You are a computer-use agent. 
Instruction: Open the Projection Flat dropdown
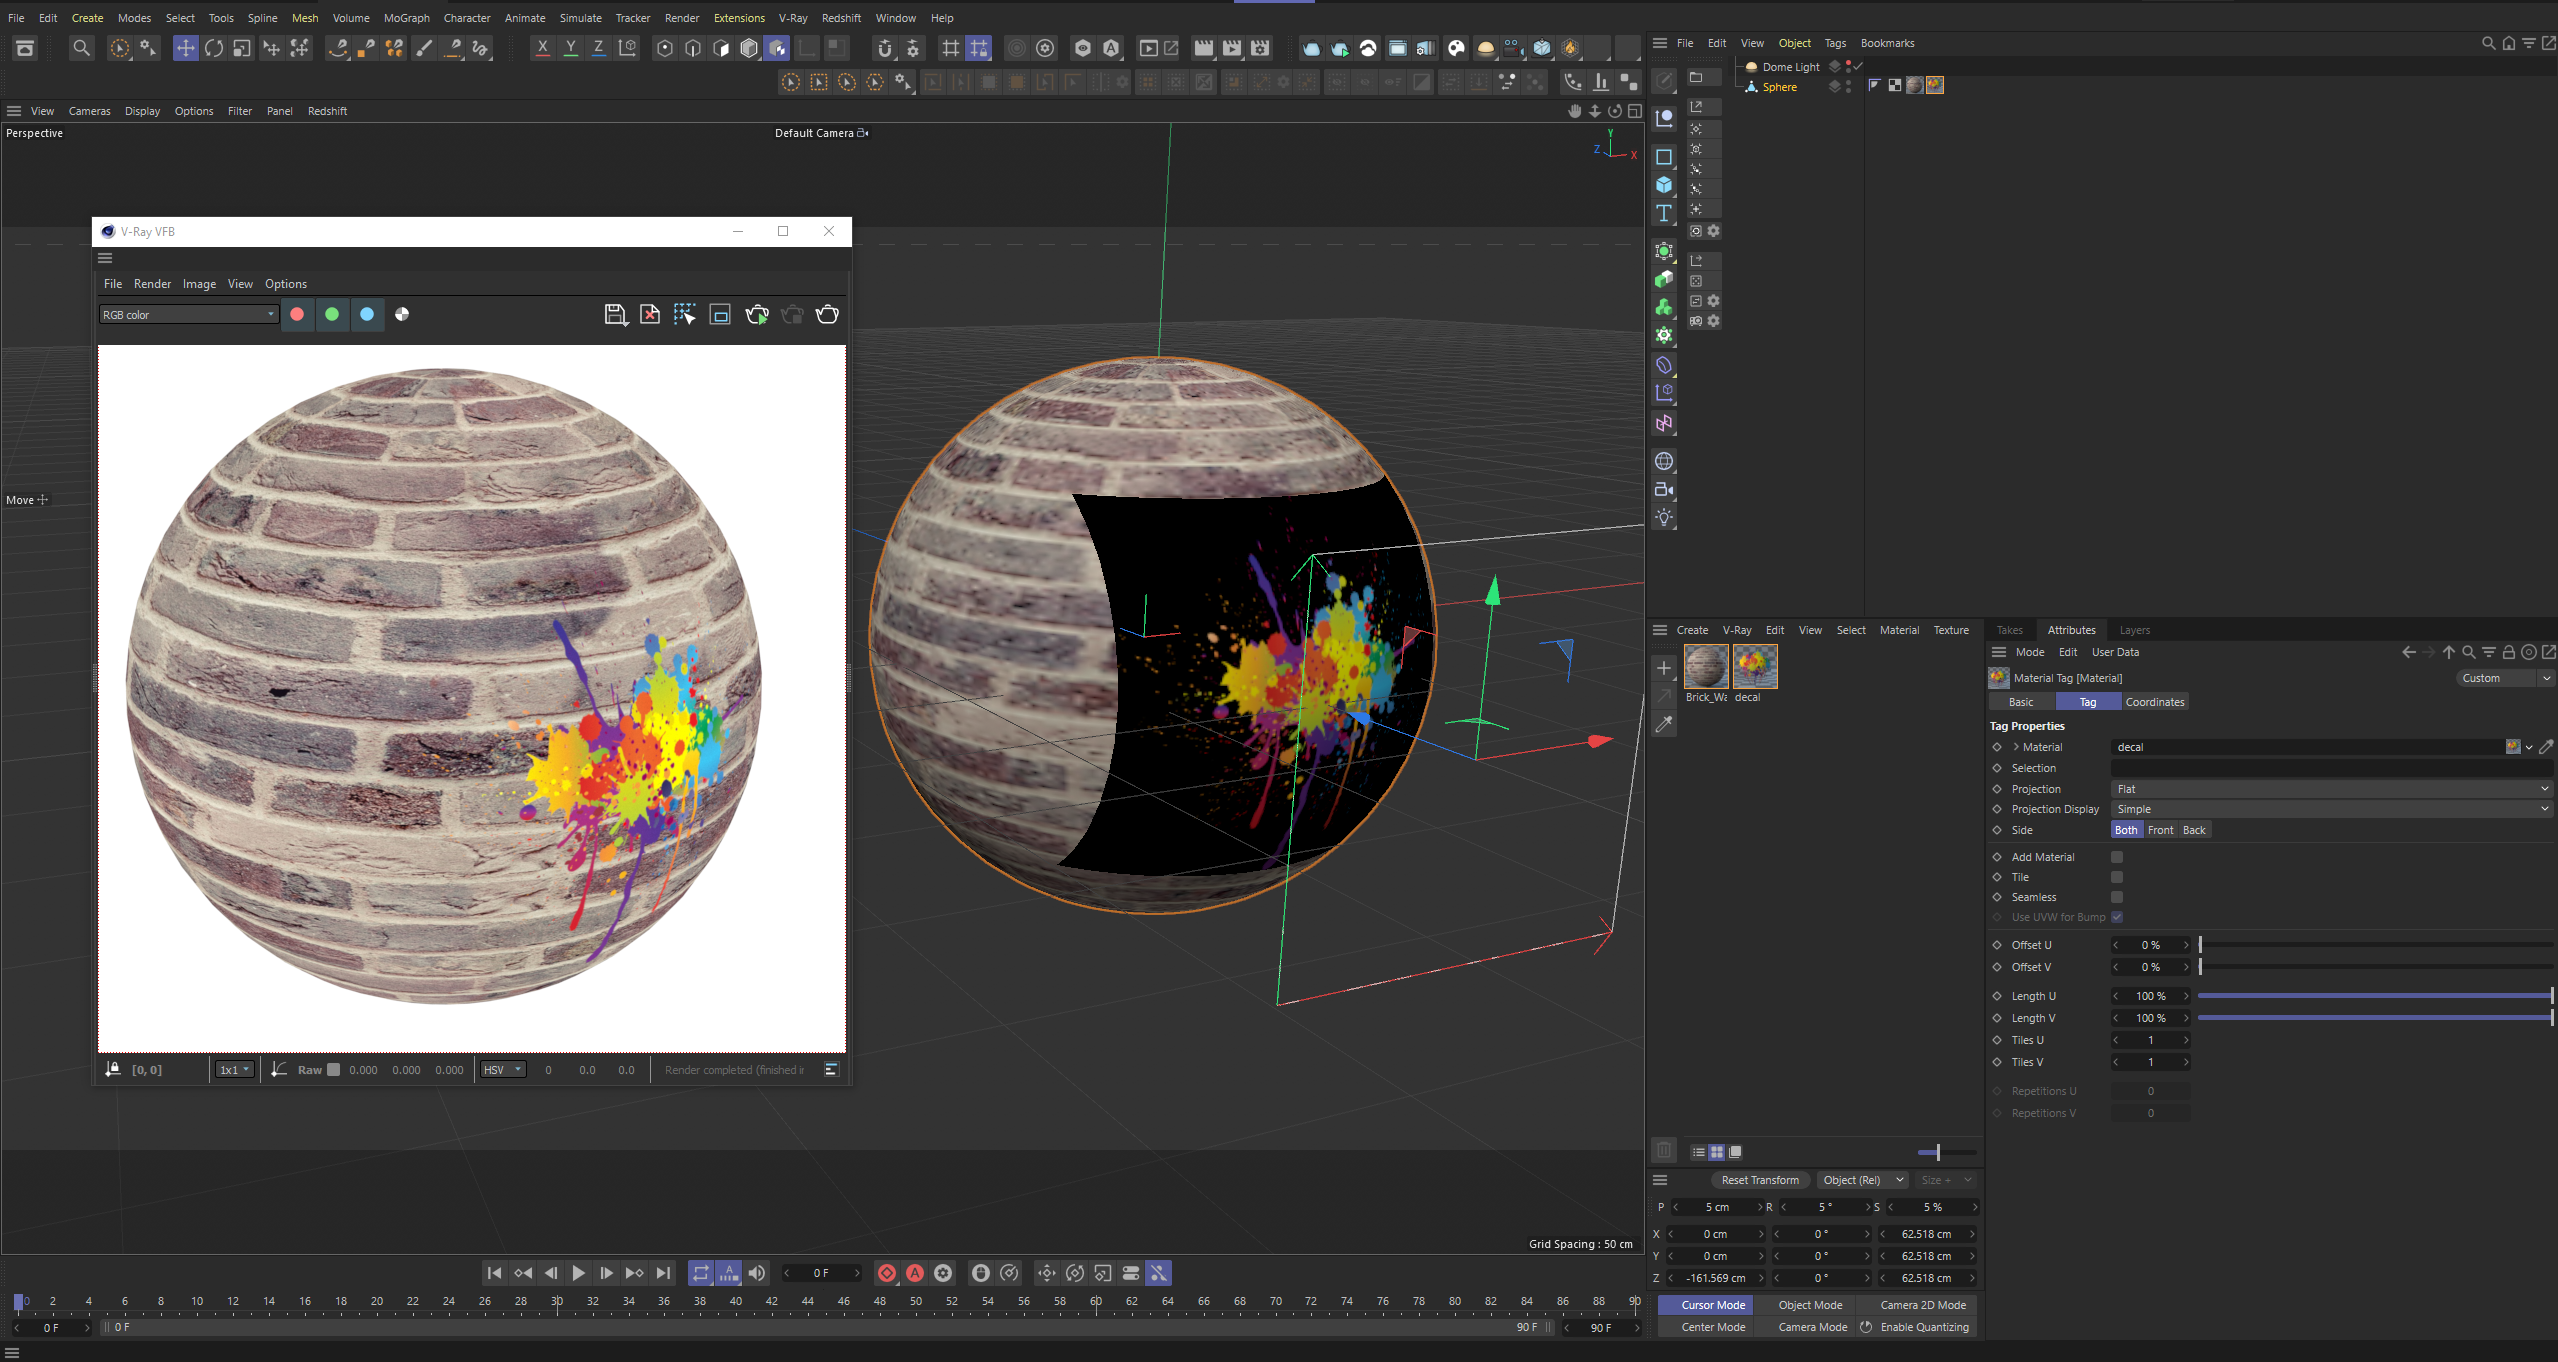(x=2331, y=789)
